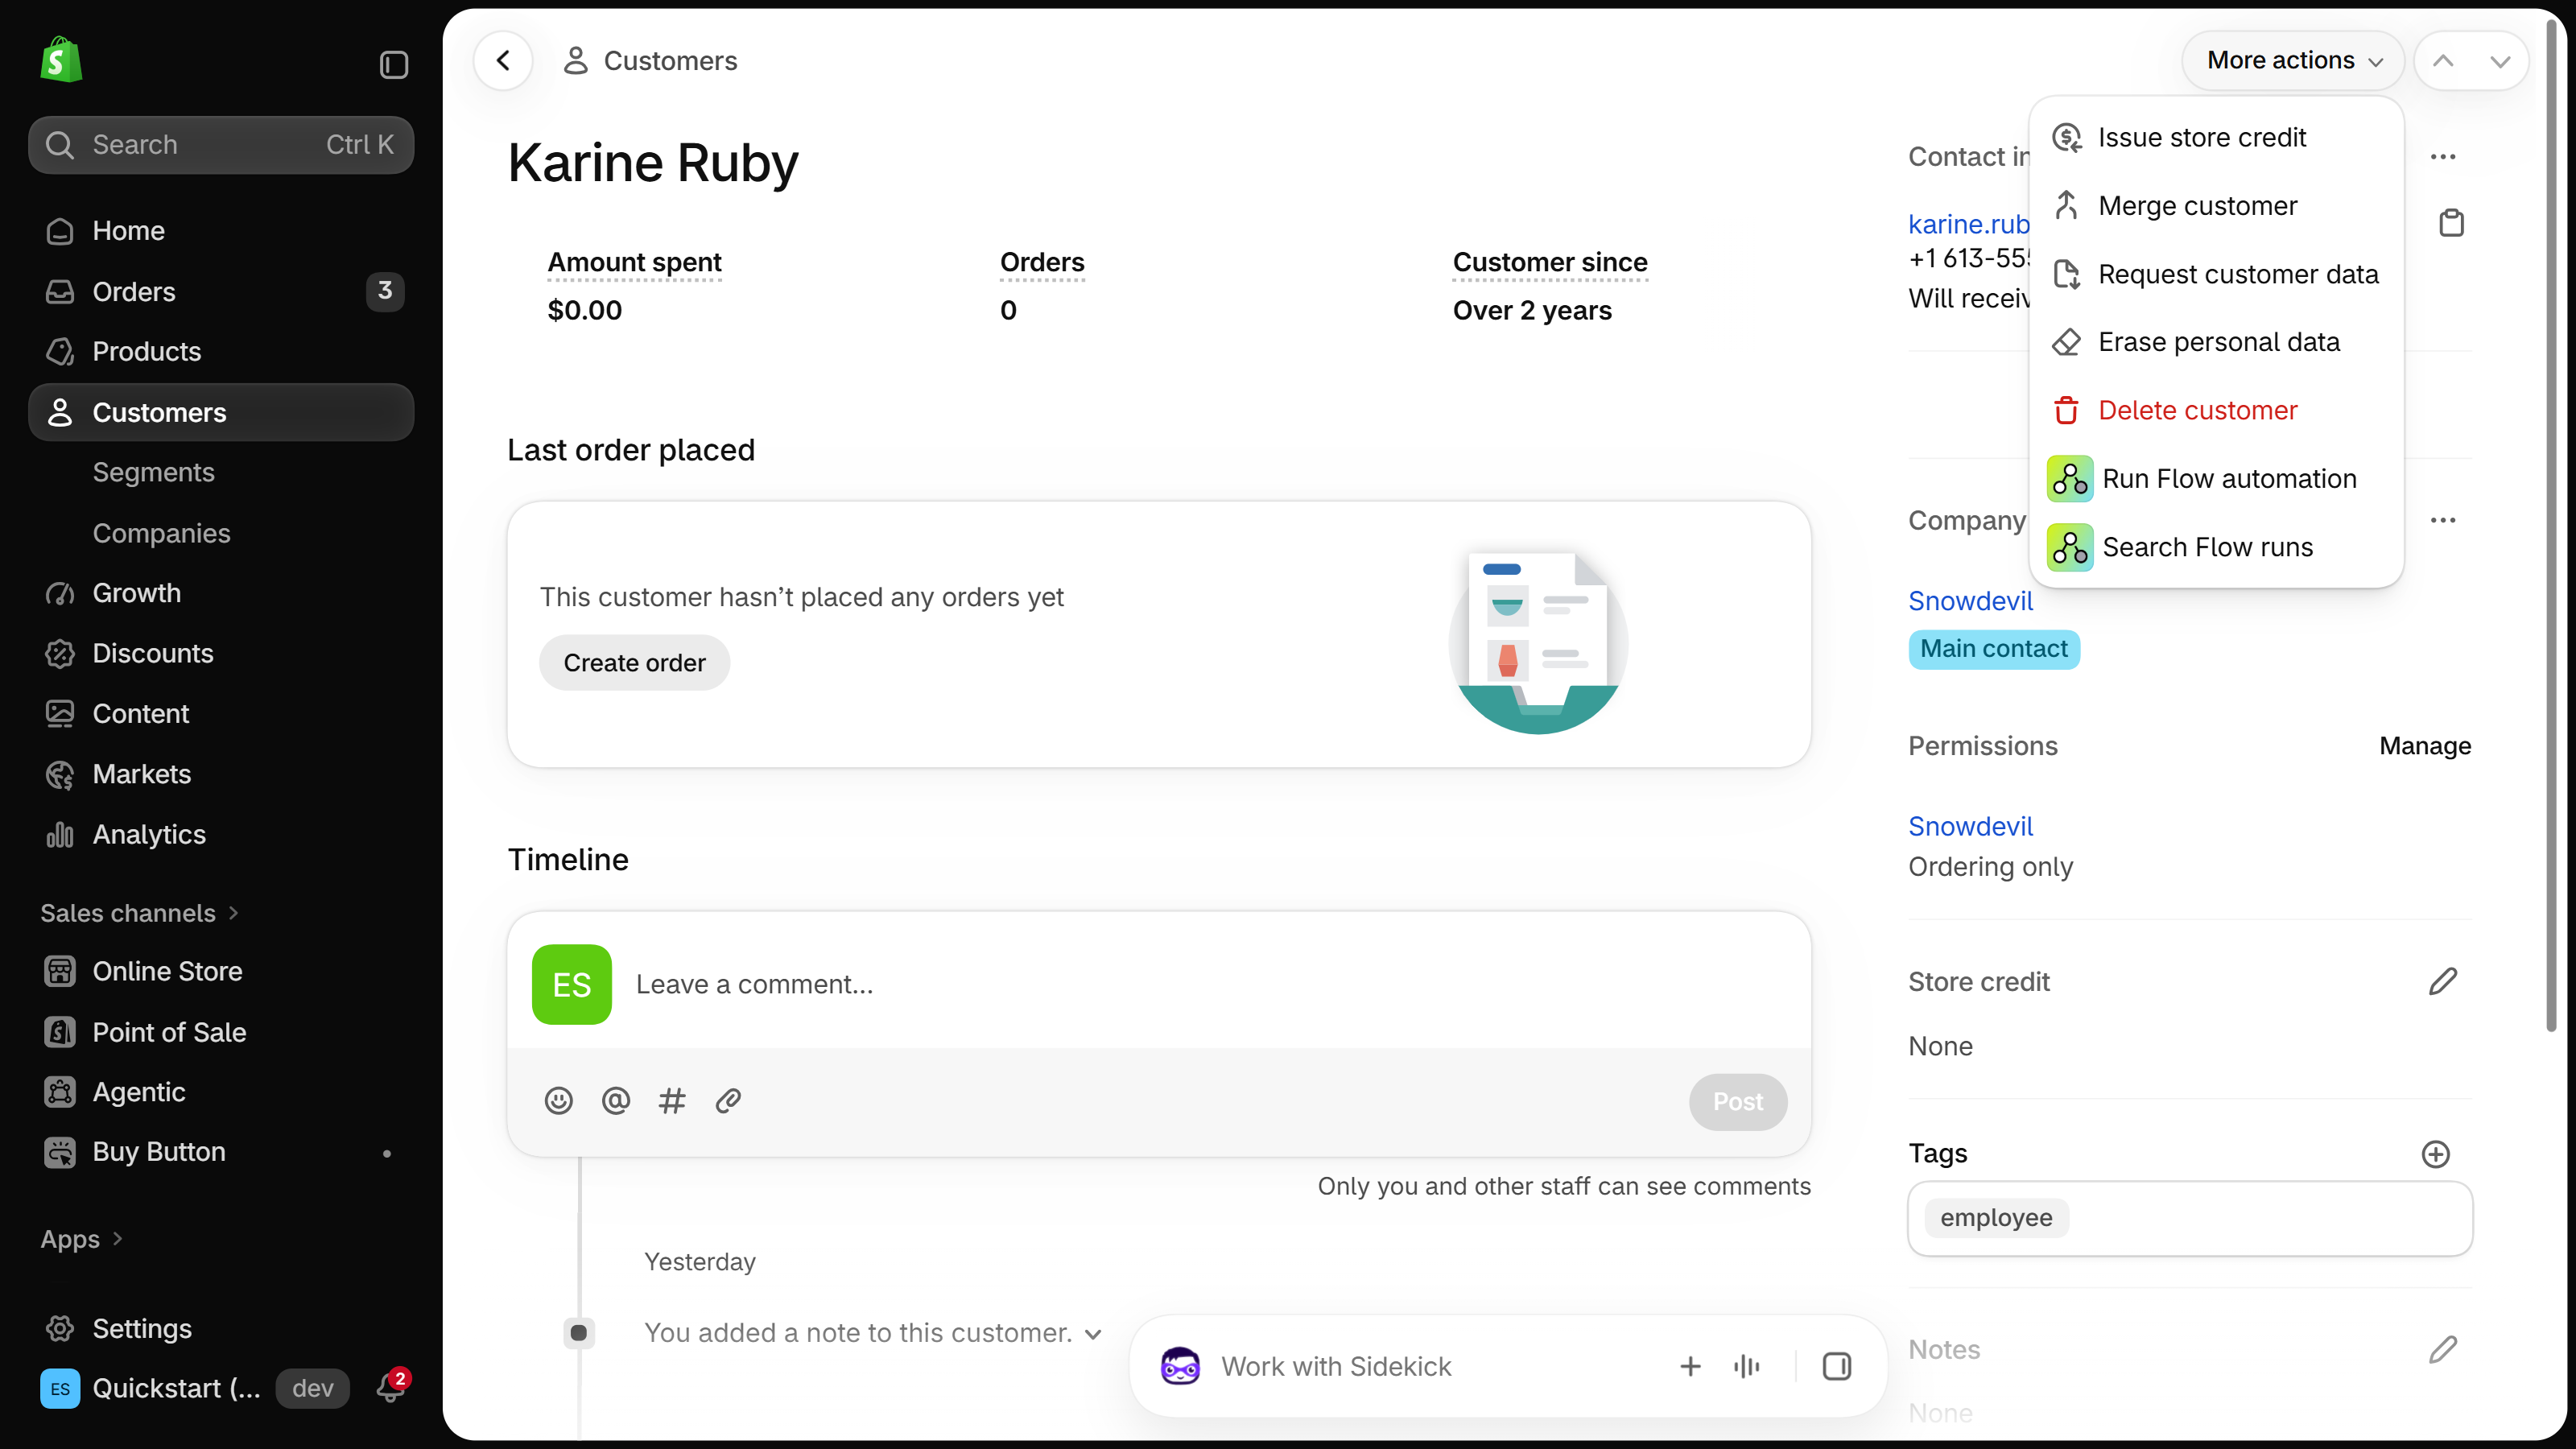Screen dimensions: 2576x1449
Task: Add a hashtag reference to comment
Action: [672, 1101]
